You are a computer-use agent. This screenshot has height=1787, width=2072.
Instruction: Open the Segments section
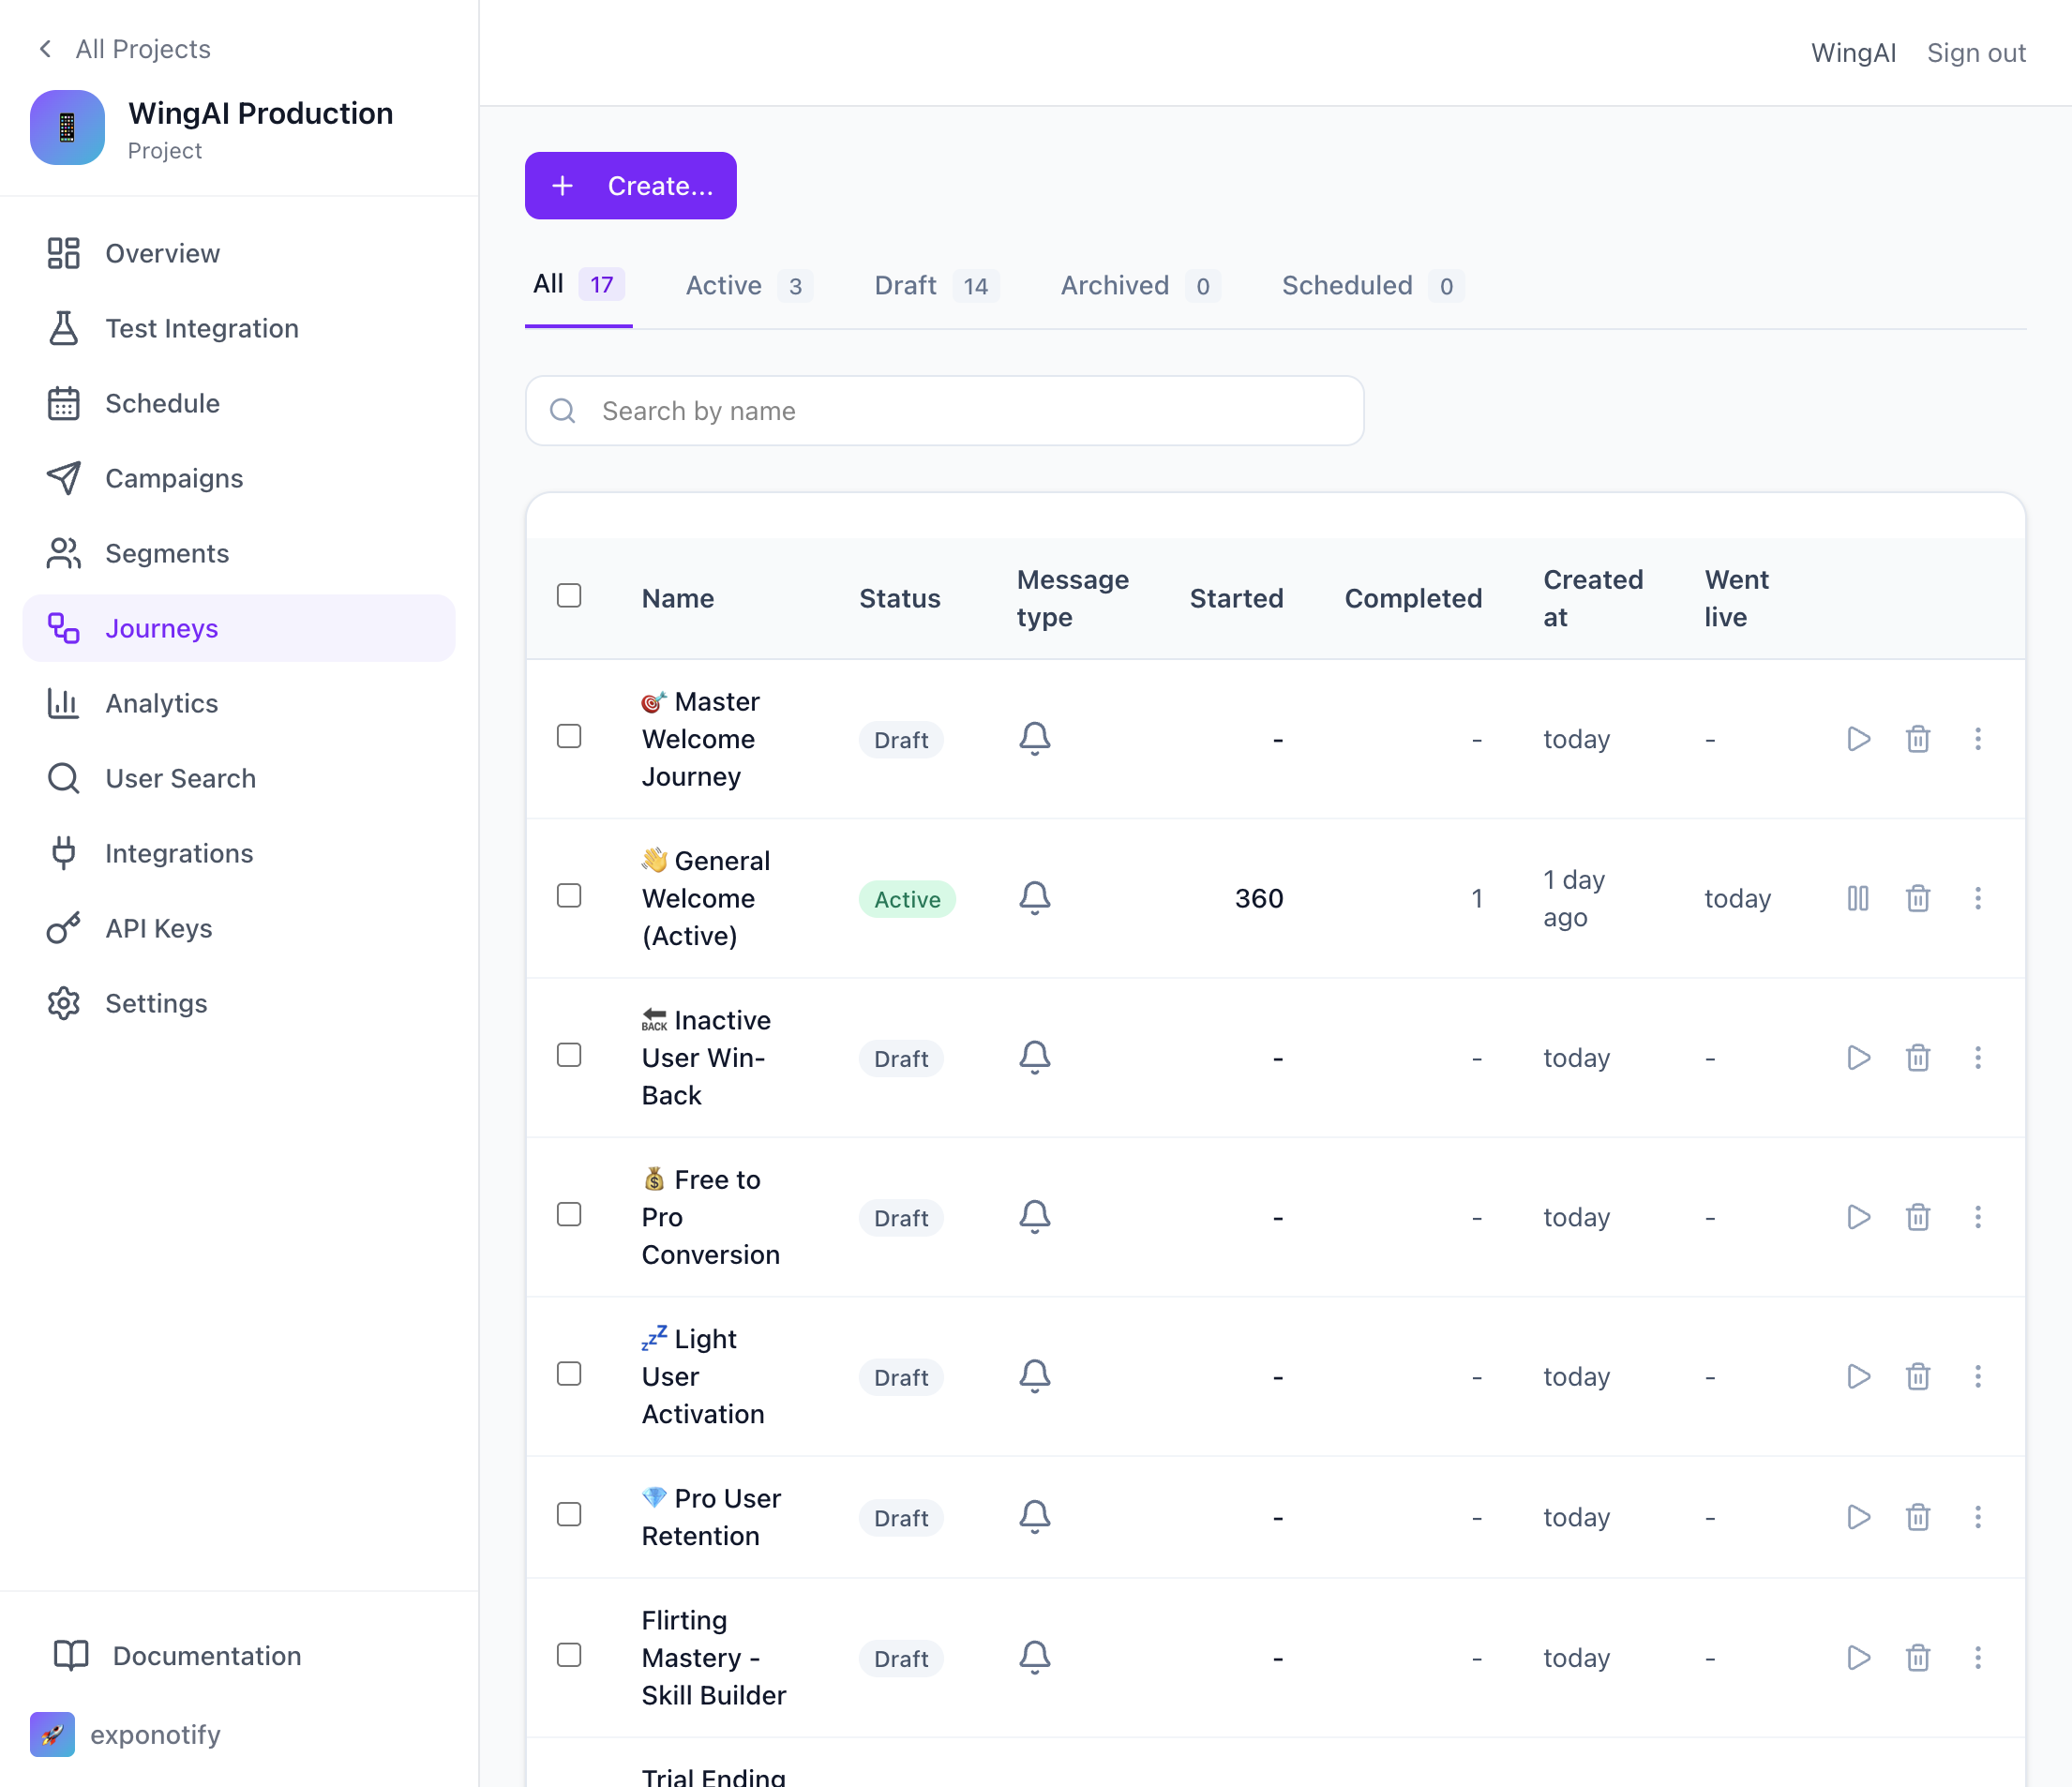pyautogui.click(x=166, y=553)
